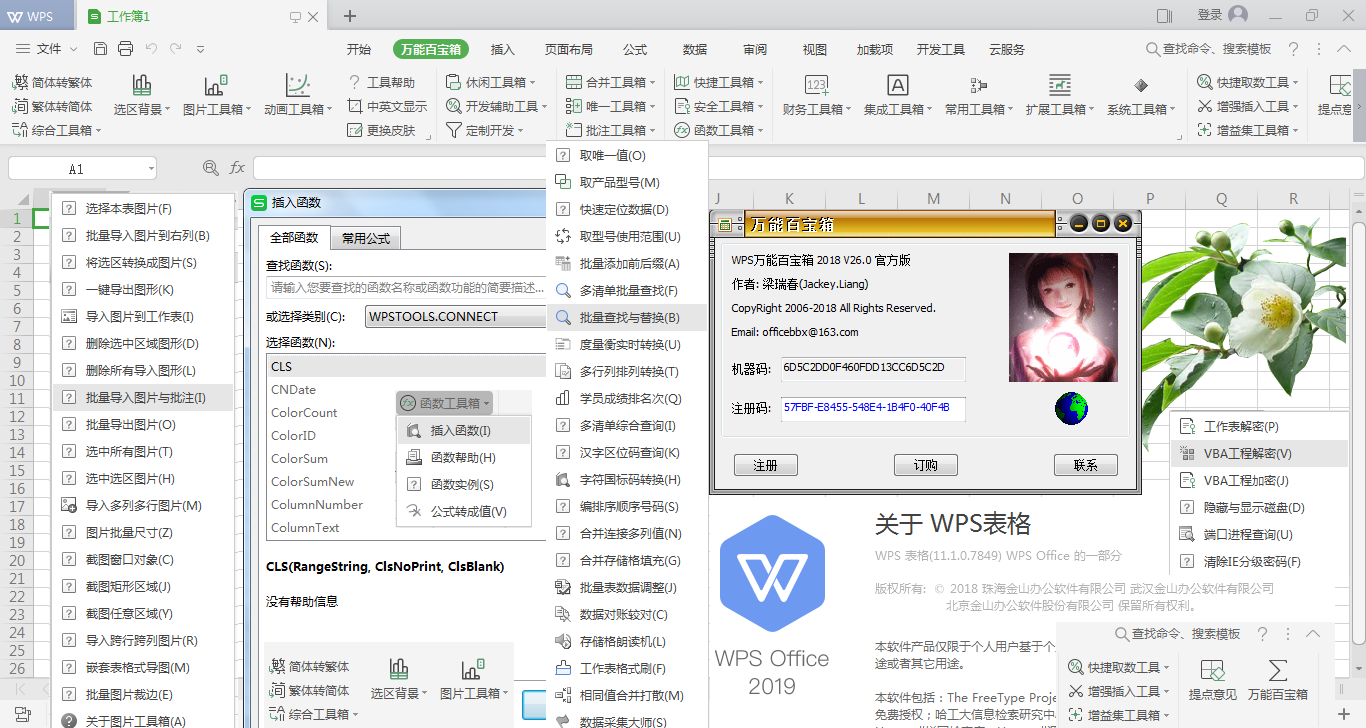Switch to 常用公式 tab in dialog
Image resolution: width=1366 pixels, height=728 pixels.
click(x=366, y=238)
